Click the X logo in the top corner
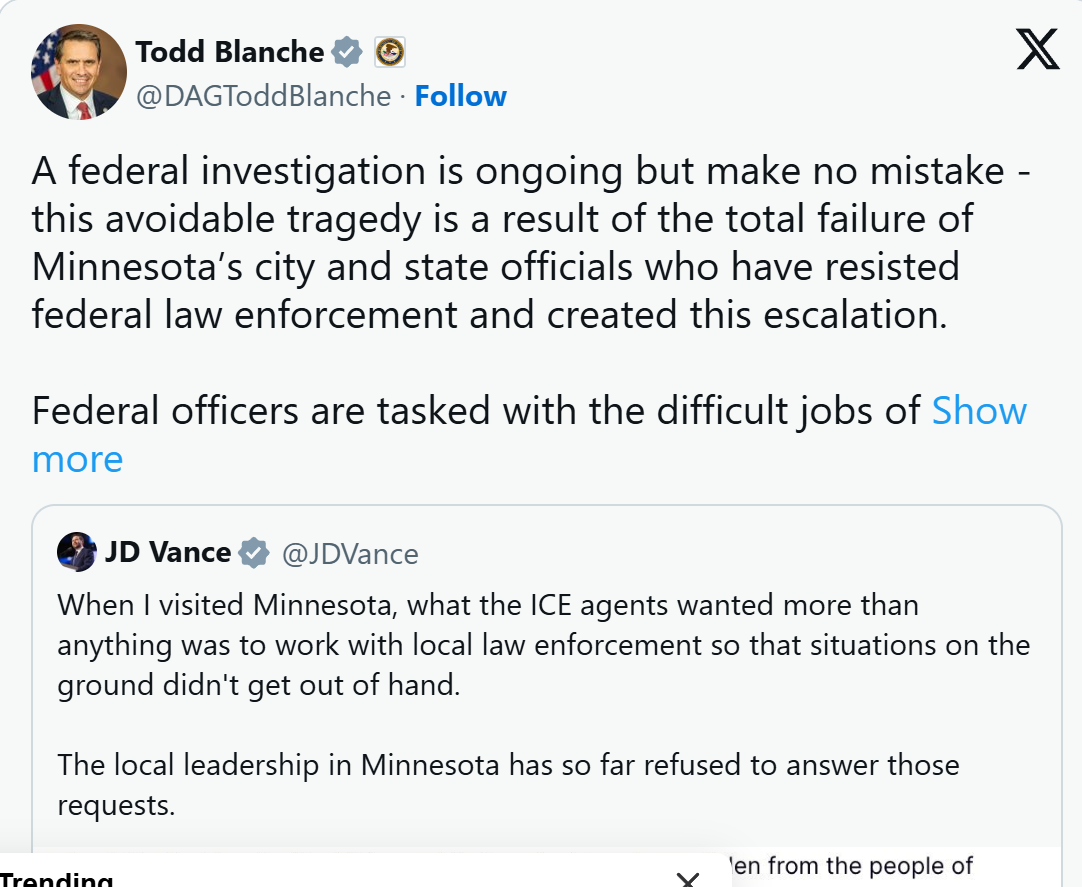Viewport: 1082px width, 887px height. pyautogui.click(x=1038, y=49)
